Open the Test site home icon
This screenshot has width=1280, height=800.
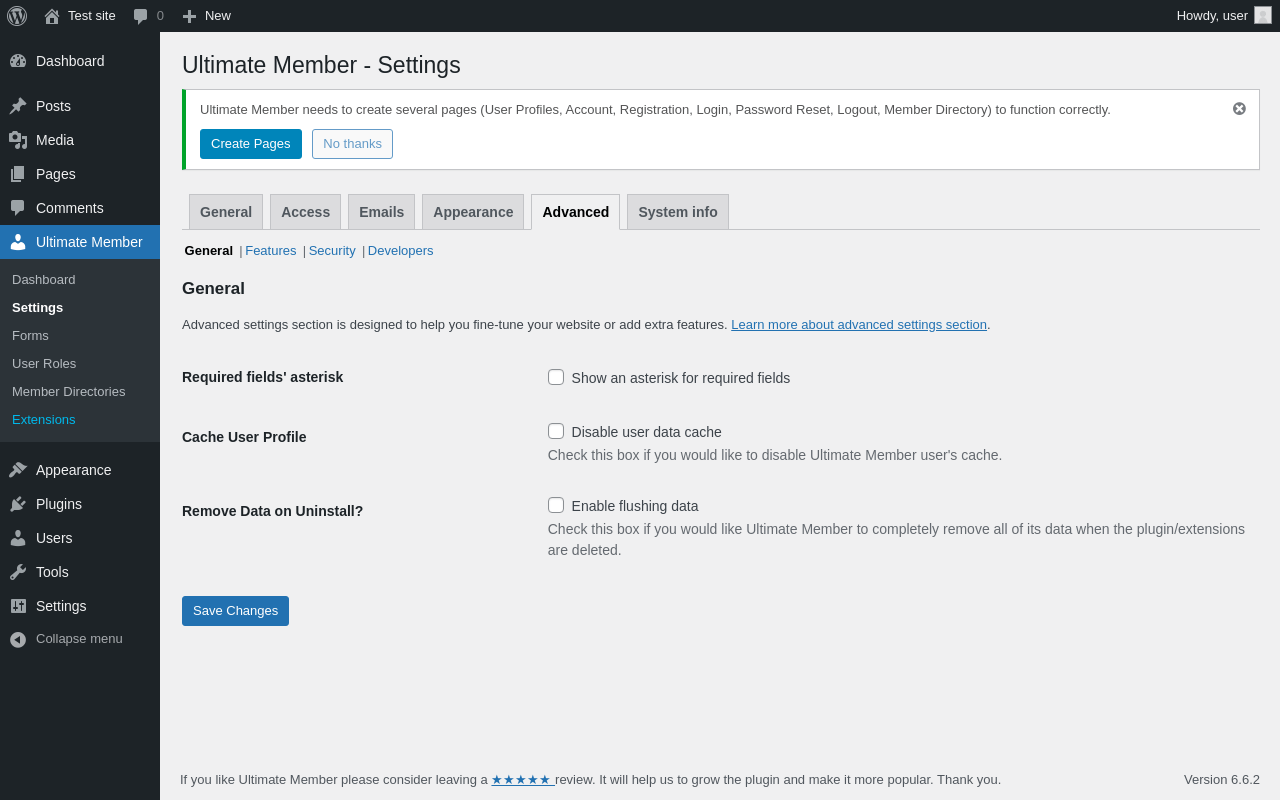point(52,16)
